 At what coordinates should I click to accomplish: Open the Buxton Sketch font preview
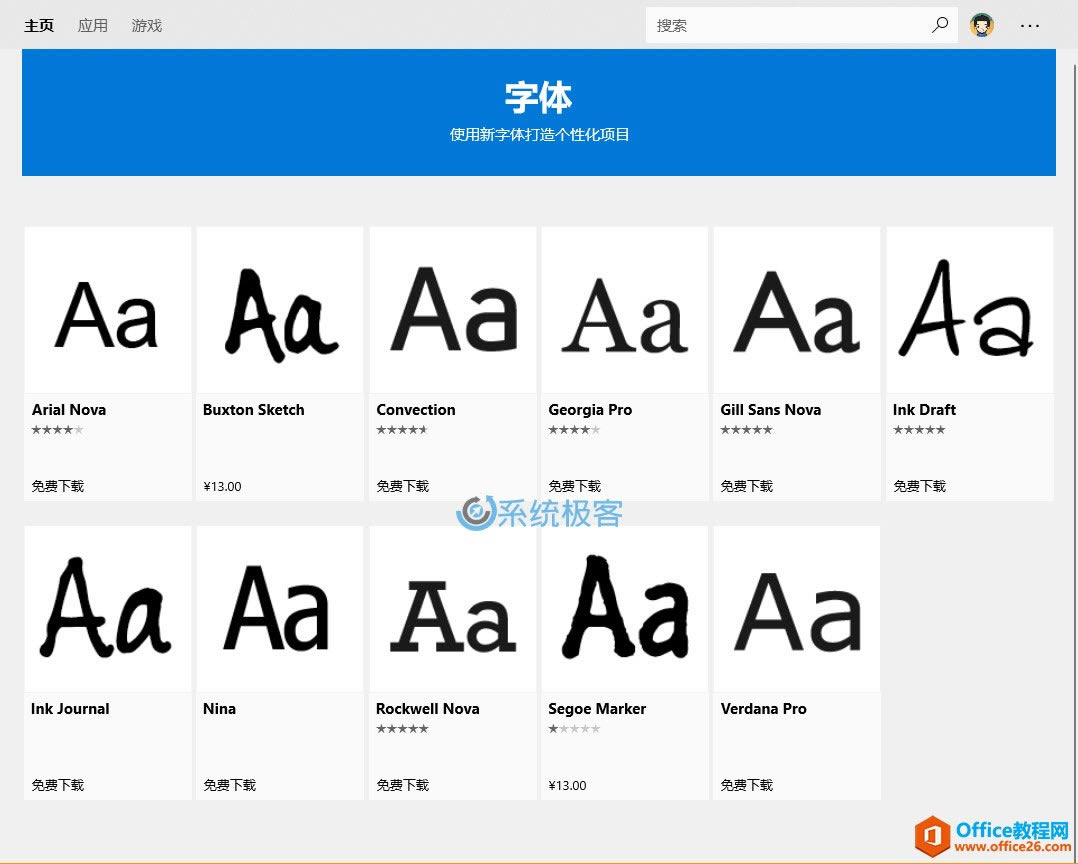coord(280,310)
